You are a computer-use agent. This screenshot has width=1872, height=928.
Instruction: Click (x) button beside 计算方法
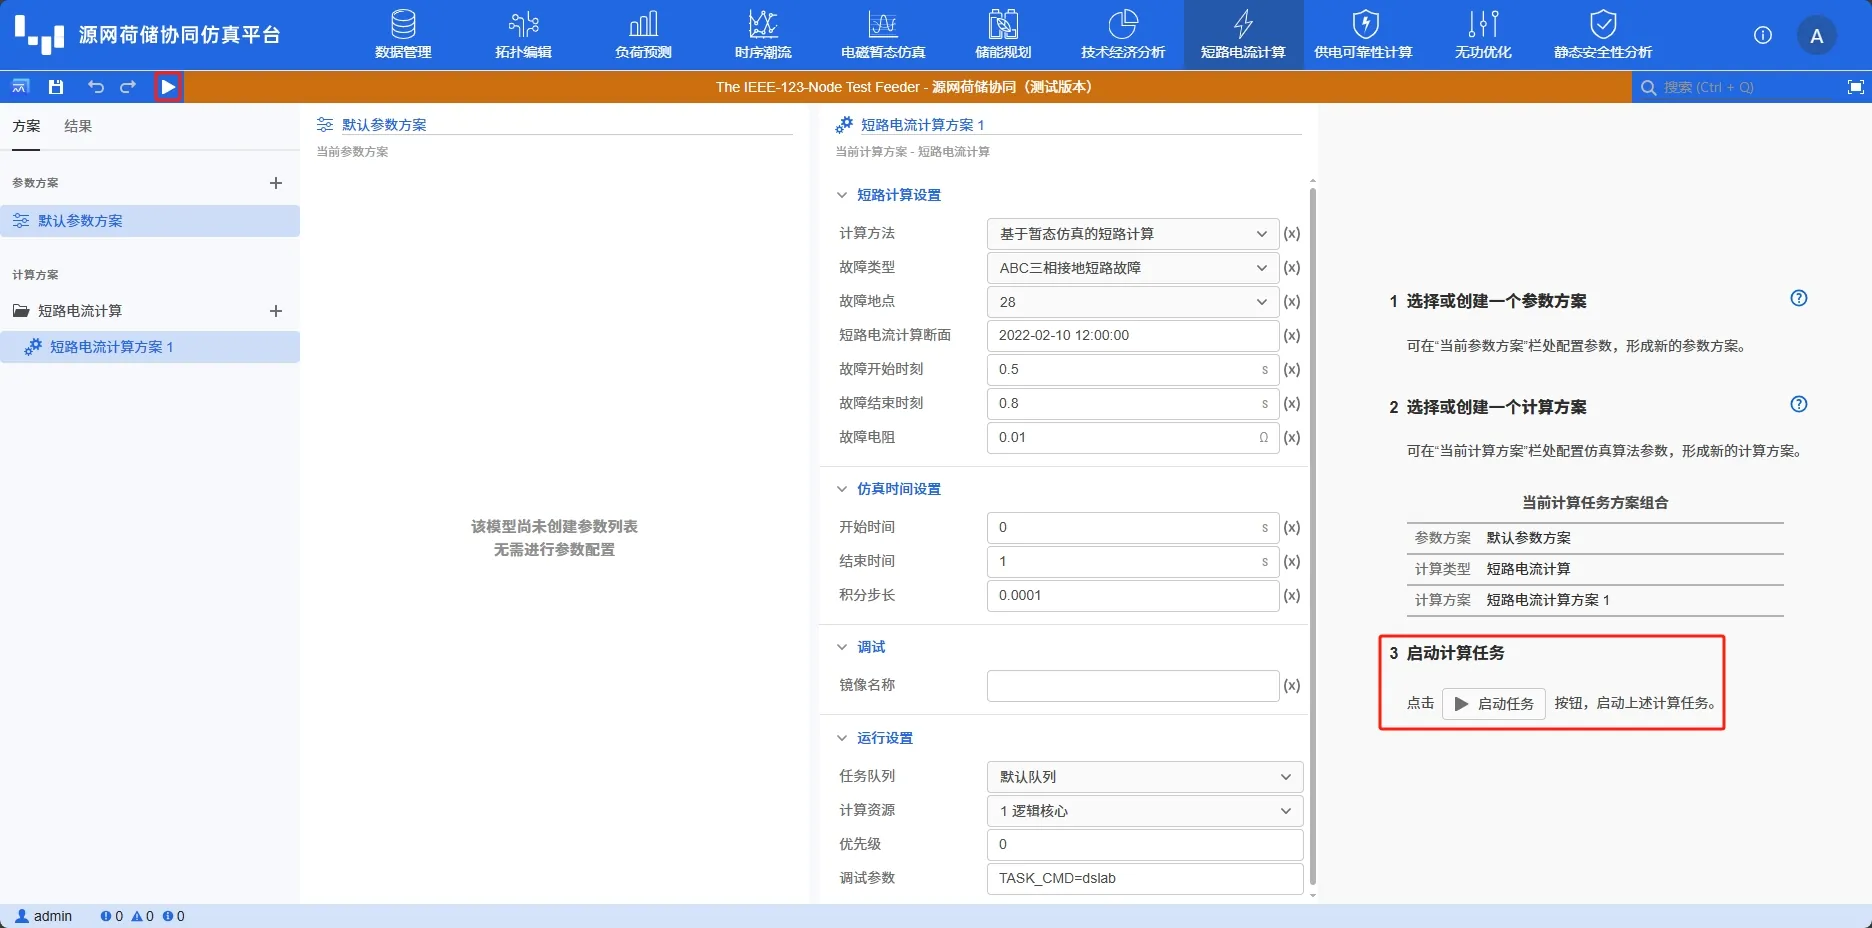1292,234
